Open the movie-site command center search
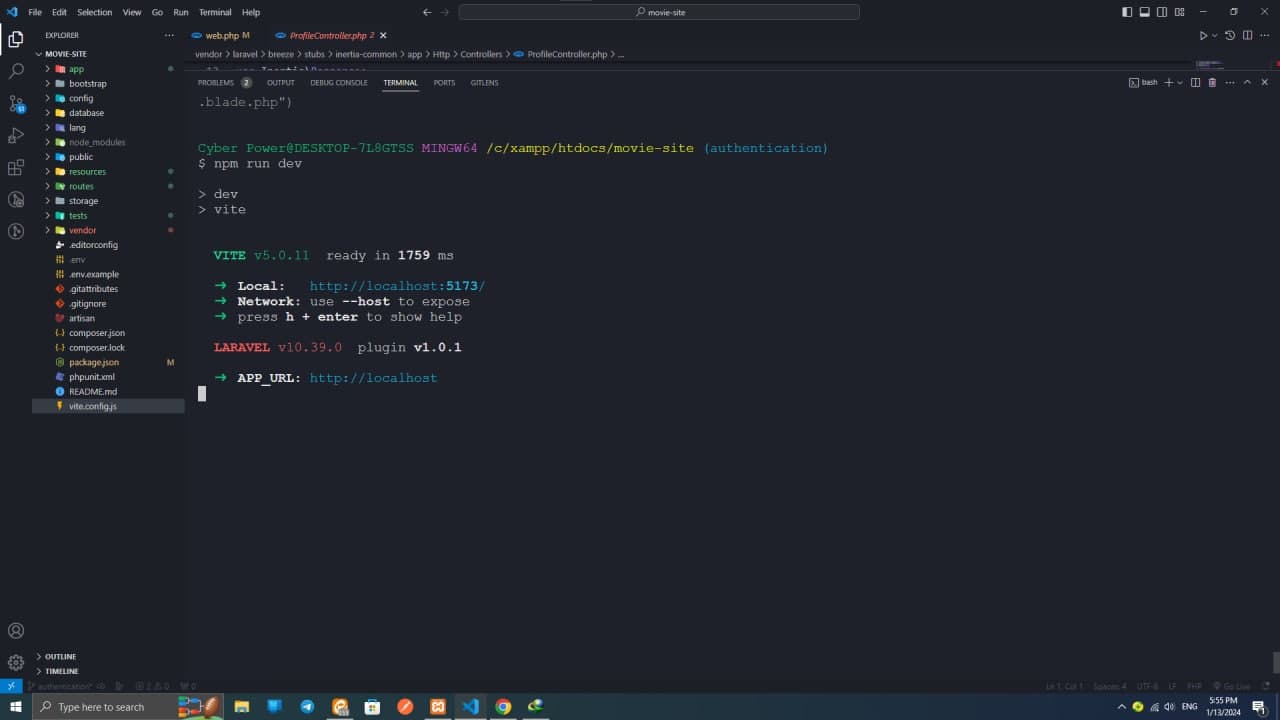The width and height of the screenshot is (1280, 720). point(659,12)
